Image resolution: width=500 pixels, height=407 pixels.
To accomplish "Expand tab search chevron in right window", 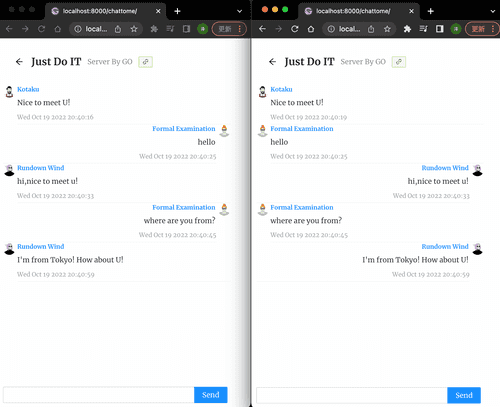I will pos(493,11).
